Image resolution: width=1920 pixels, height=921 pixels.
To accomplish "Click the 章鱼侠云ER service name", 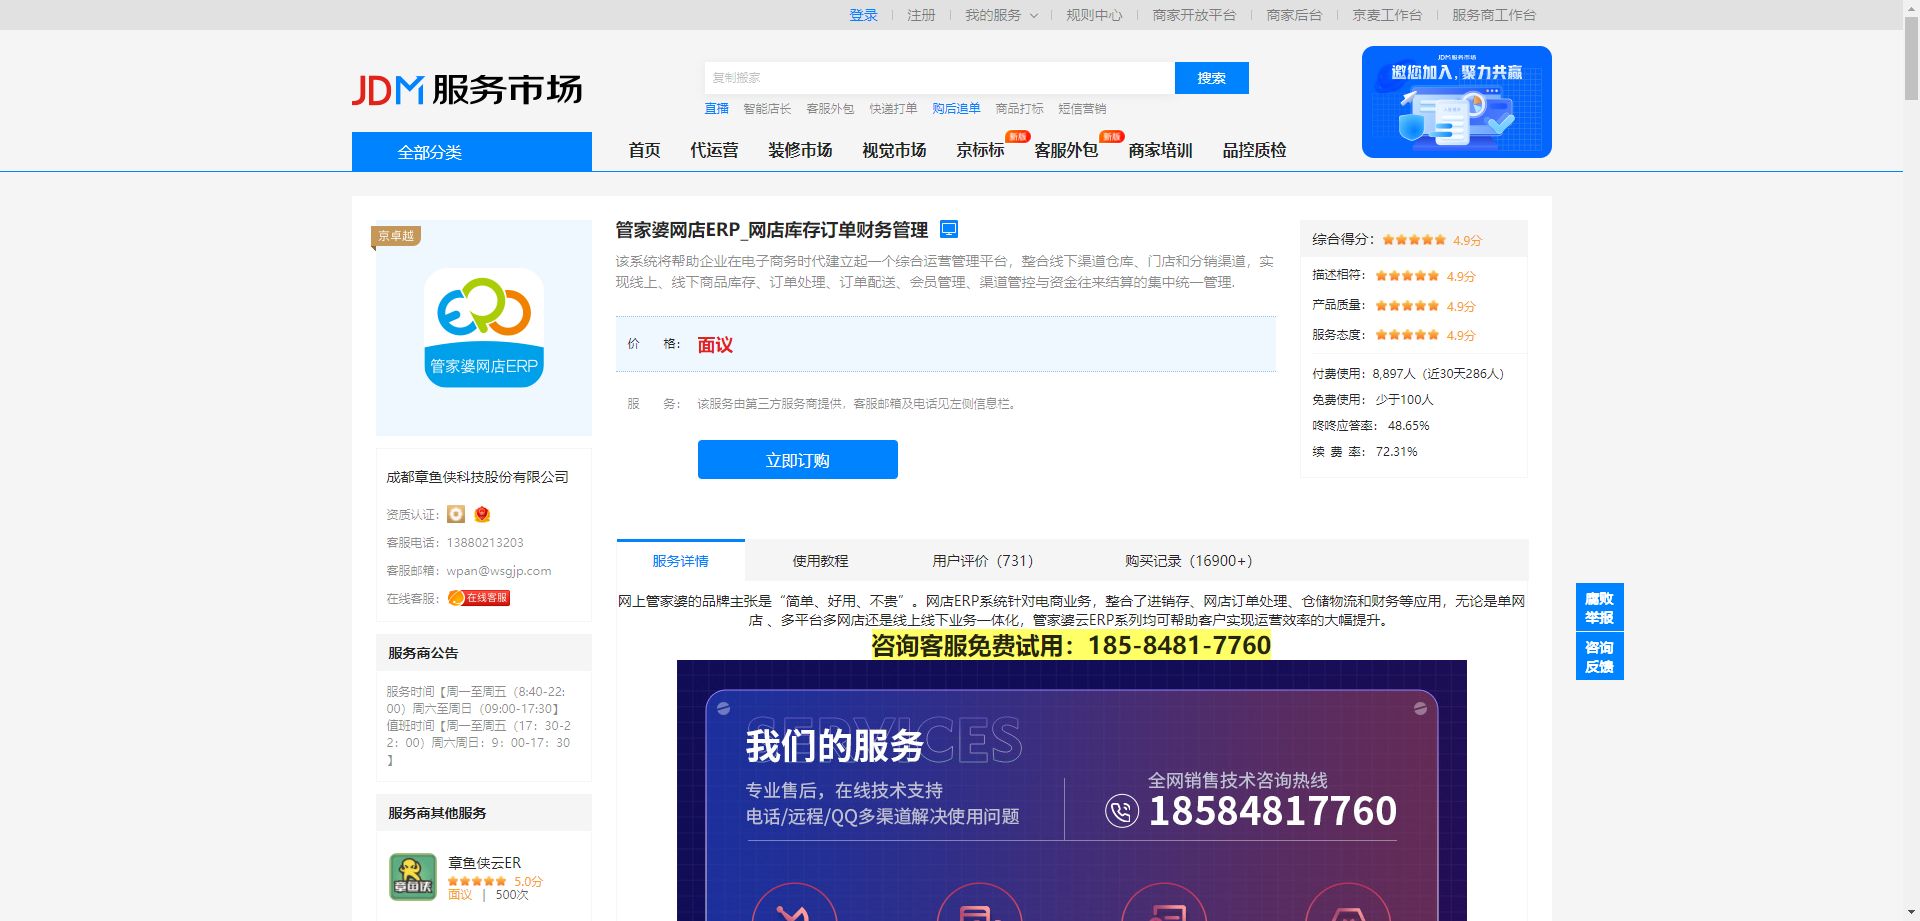I will (x=484, y=862).
